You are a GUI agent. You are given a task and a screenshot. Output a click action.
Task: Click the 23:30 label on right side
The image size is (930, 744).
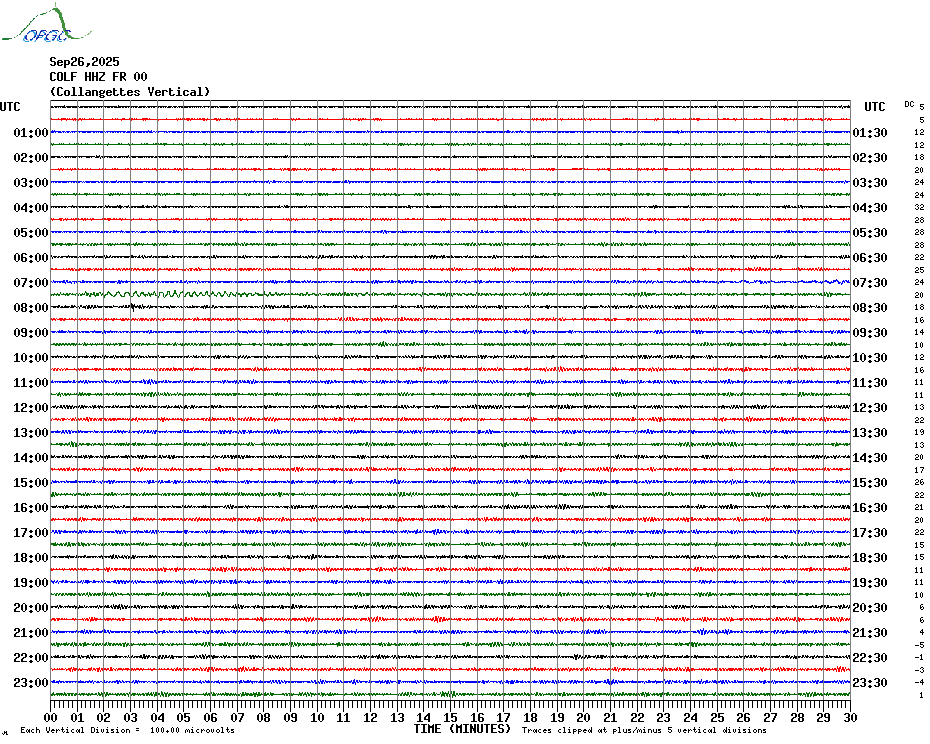pyautogui.click(x=870, y=682)
